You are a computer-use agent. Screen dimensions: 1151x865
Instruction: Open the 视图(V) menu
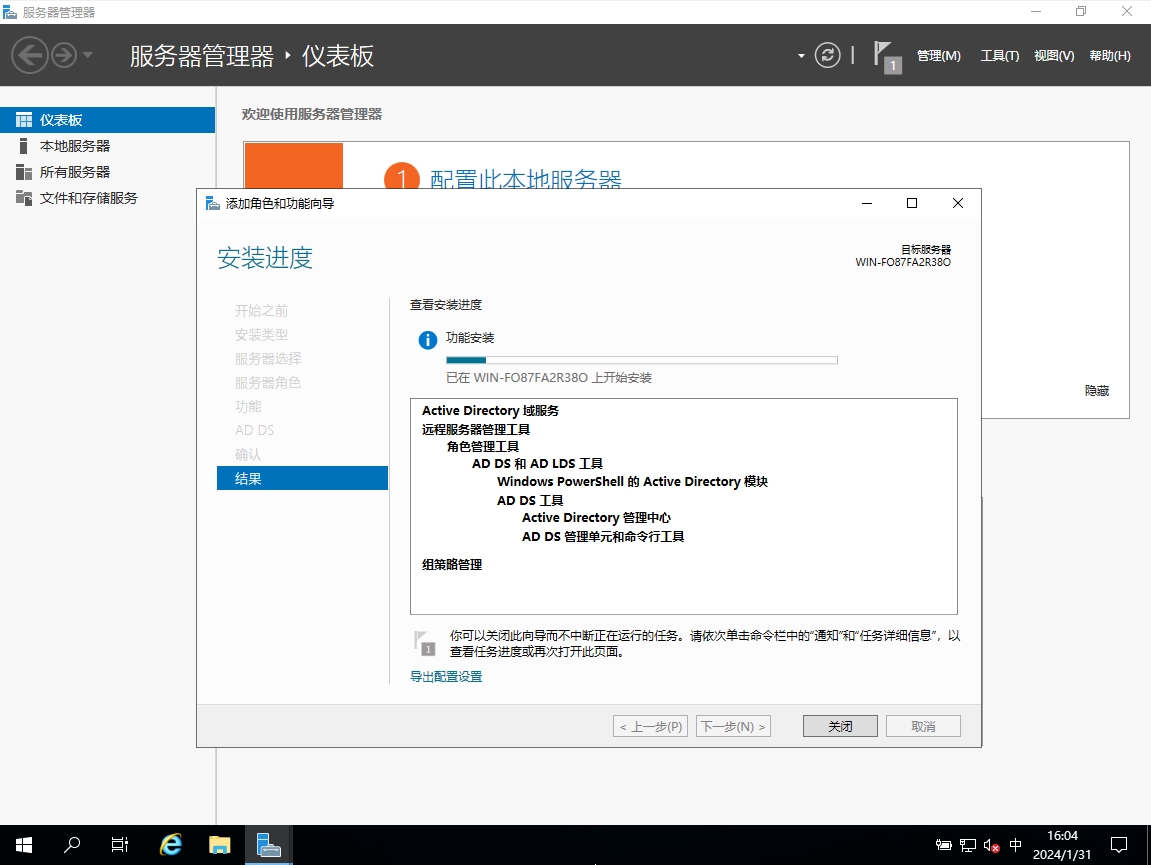pos(1053,56)
